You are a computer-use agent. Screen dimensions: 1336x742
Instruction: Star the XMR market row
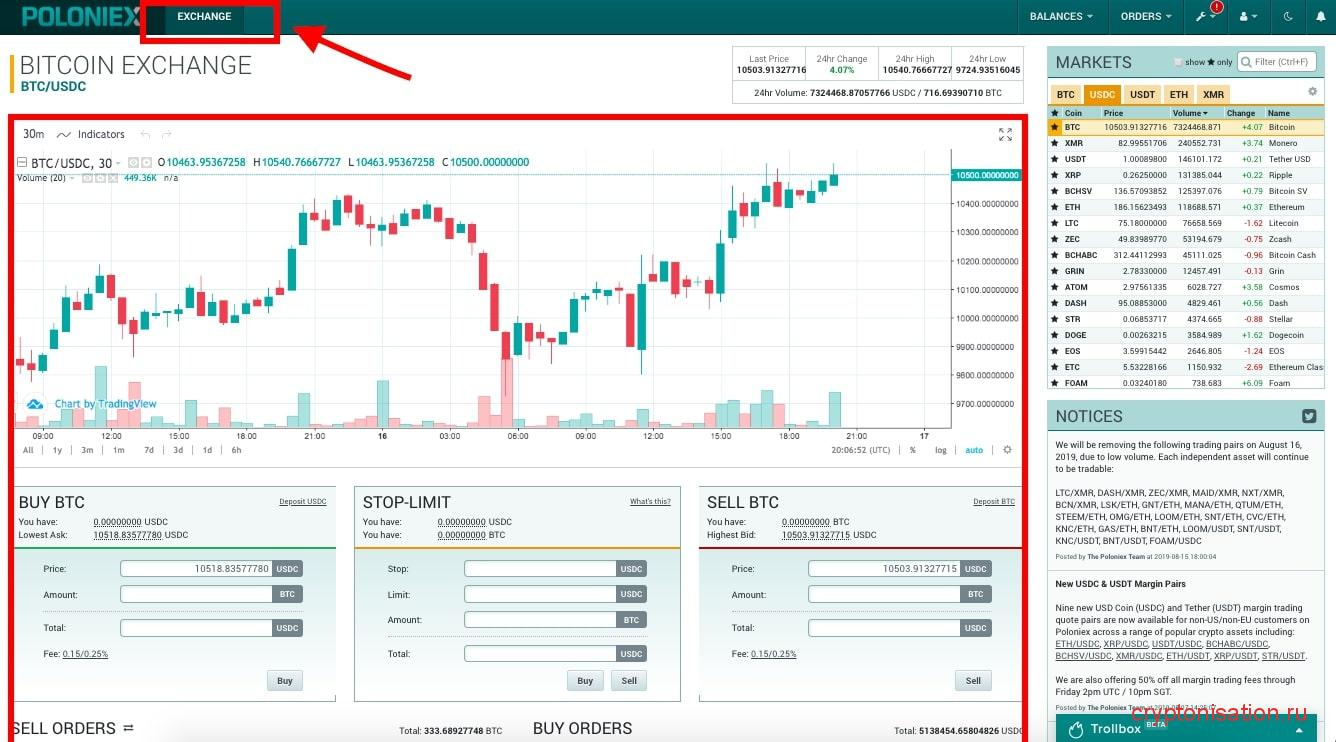[1054, 143]
